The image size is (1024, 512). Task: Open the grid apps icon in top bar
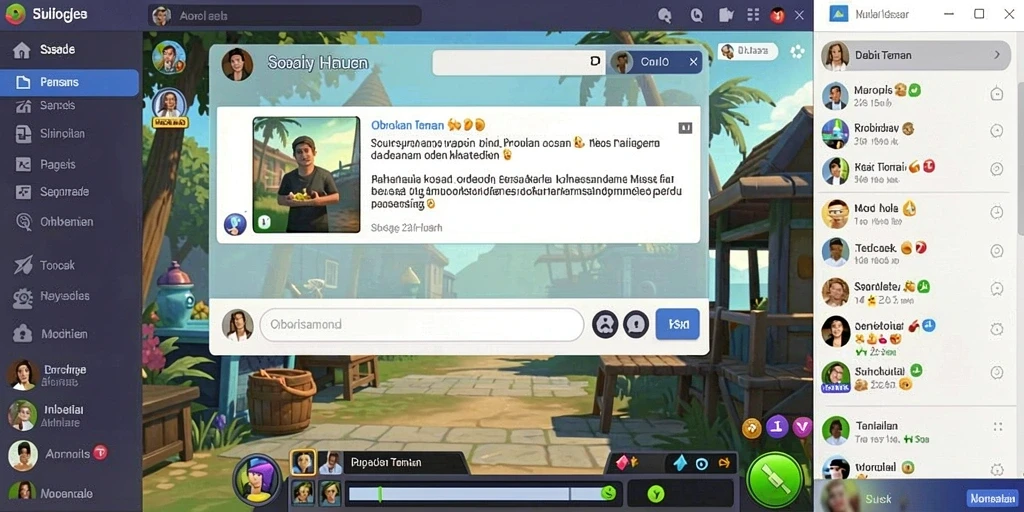point(753,16)
